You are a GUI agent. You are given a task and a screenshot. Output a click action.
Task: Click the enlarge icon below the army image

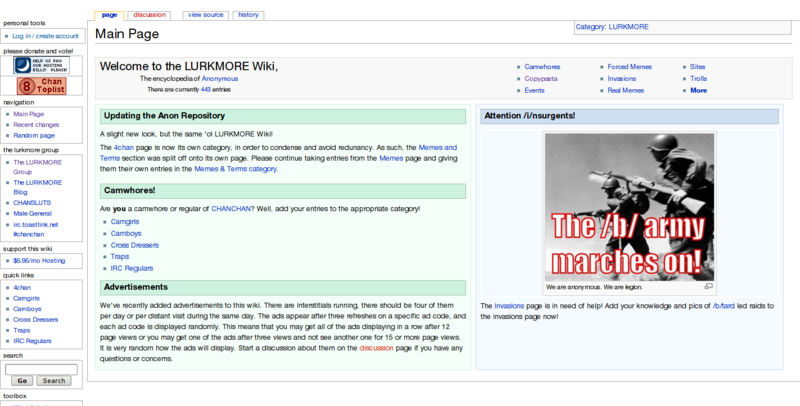pos(709,286)
